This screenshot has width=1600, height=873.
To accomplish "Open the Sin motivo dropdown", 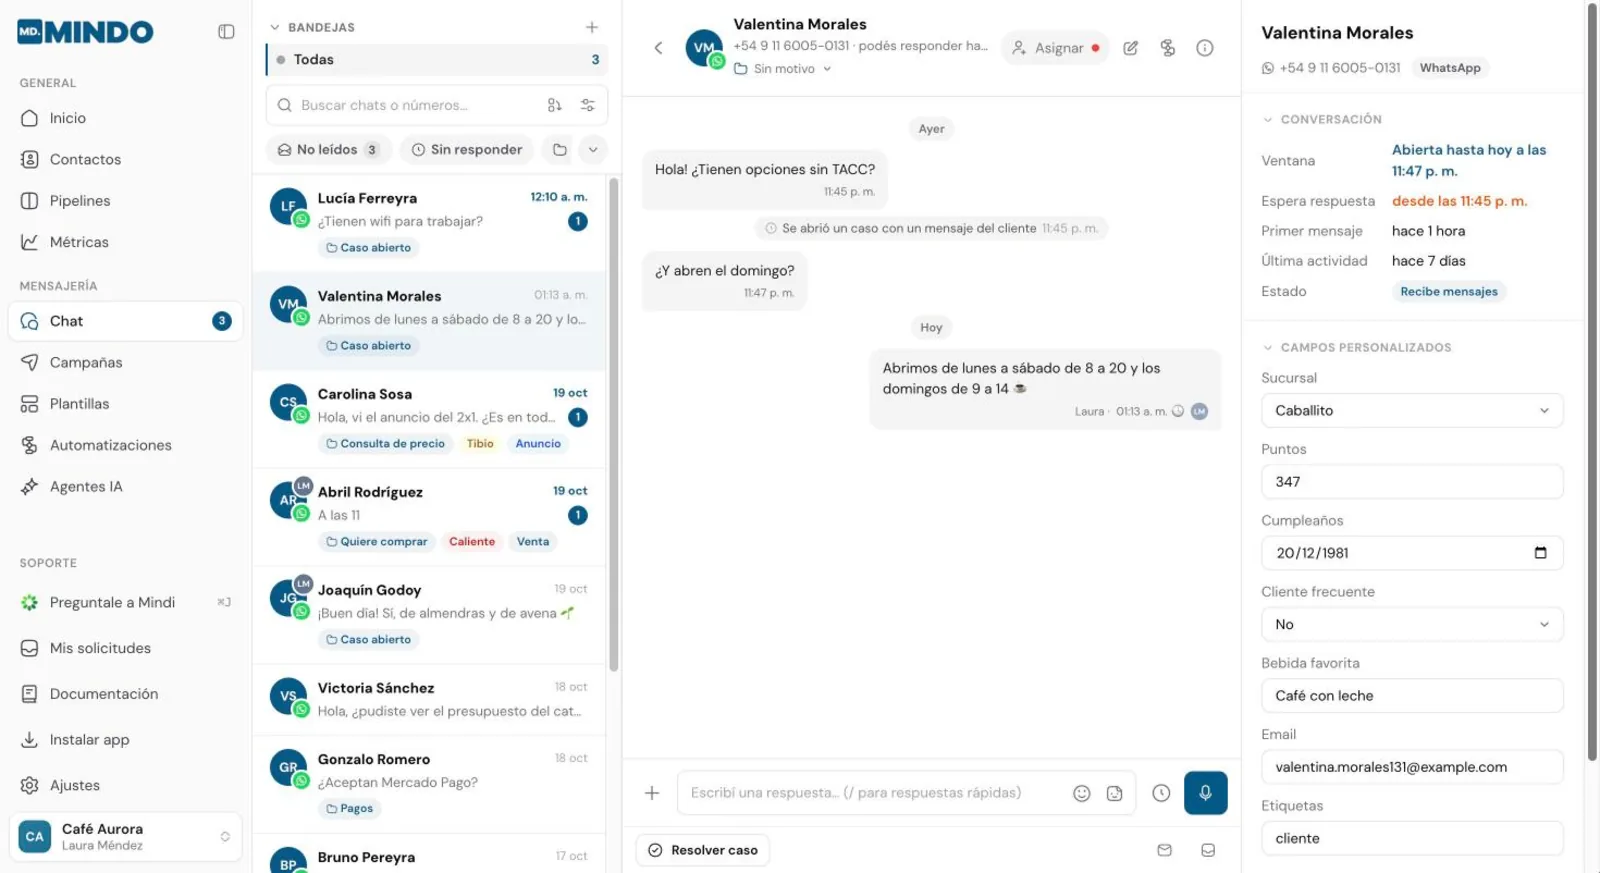I will 783,69.
